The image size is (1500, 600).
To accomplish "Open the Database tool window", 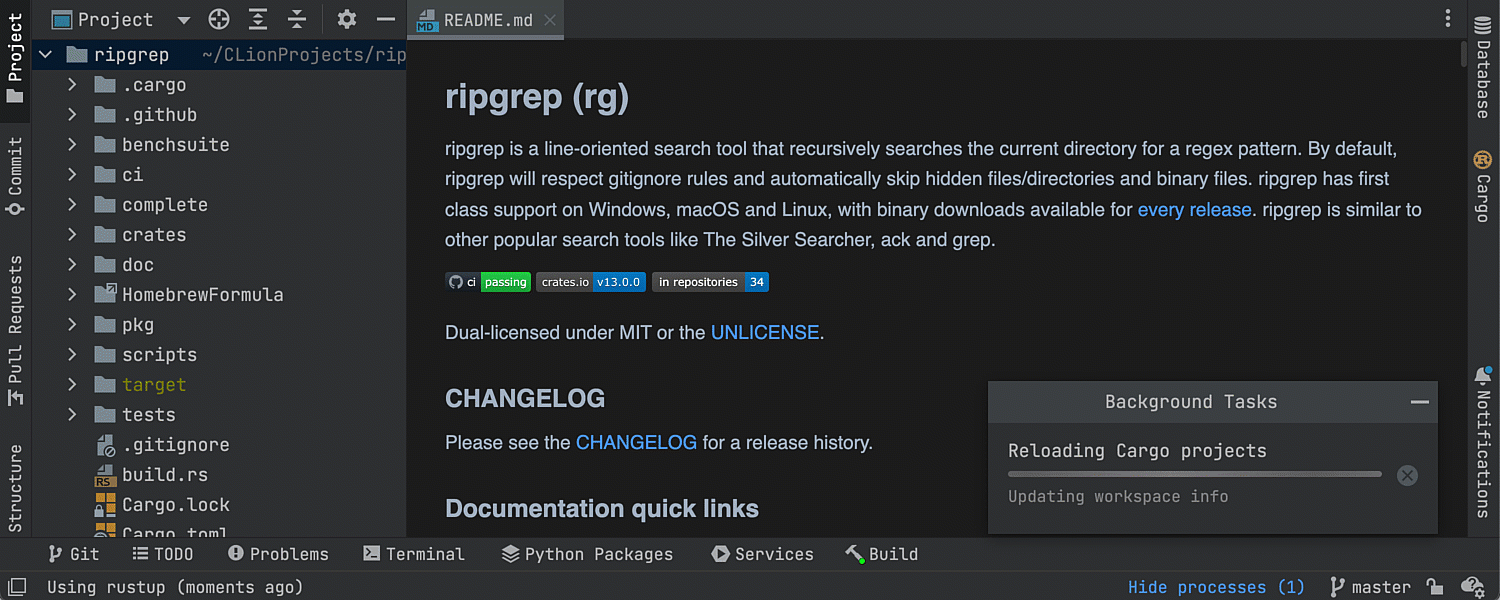I will click(1483, 67).
